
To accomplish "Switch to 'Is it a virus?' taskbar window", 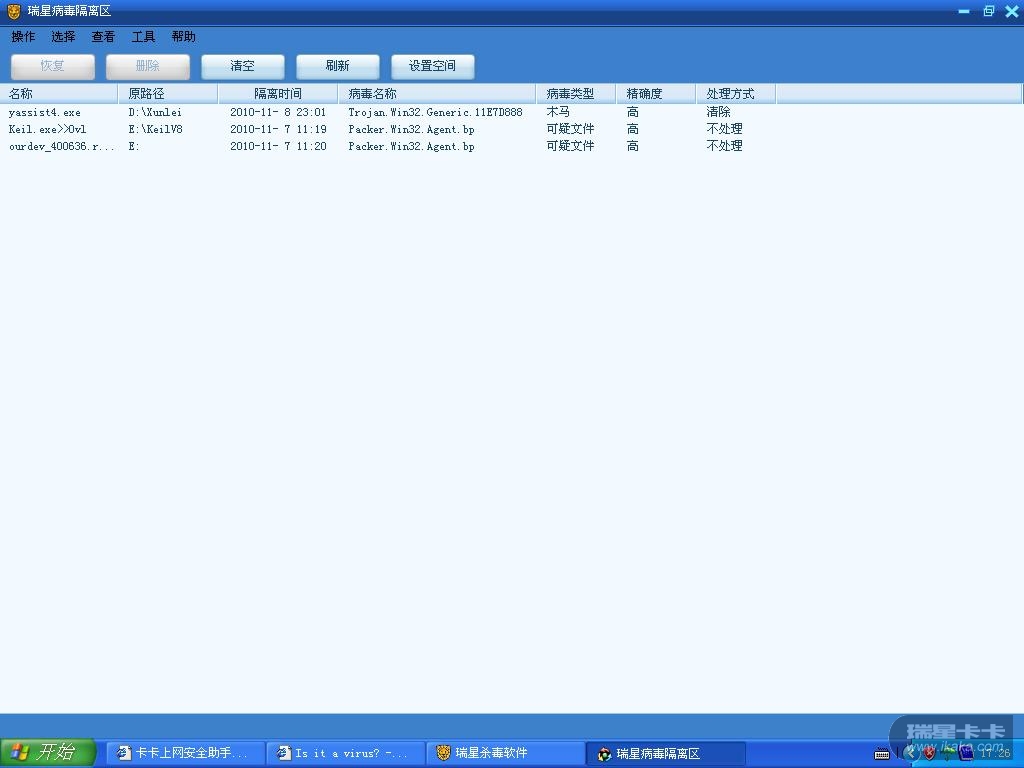I will [x=346, y=753].
